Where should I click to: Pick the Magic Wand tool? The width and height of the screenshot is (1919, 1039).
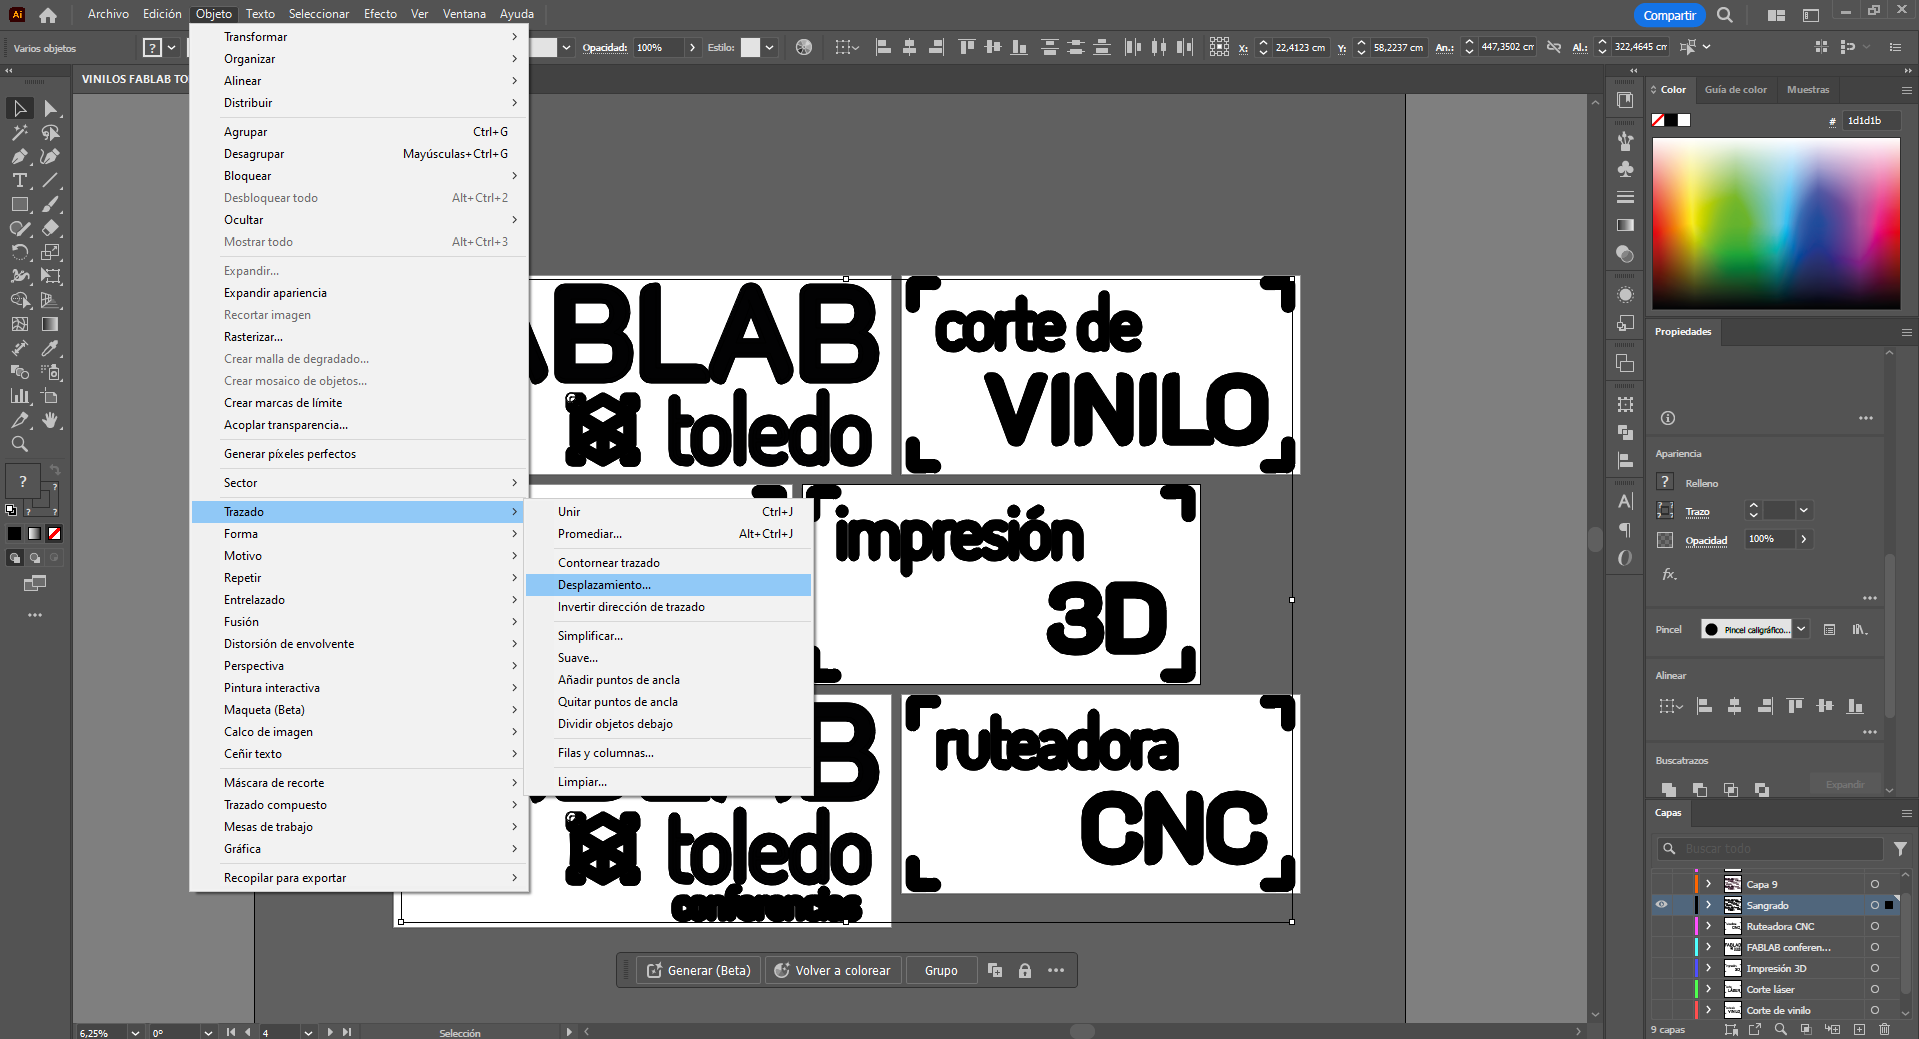click(x=20, y=132)
